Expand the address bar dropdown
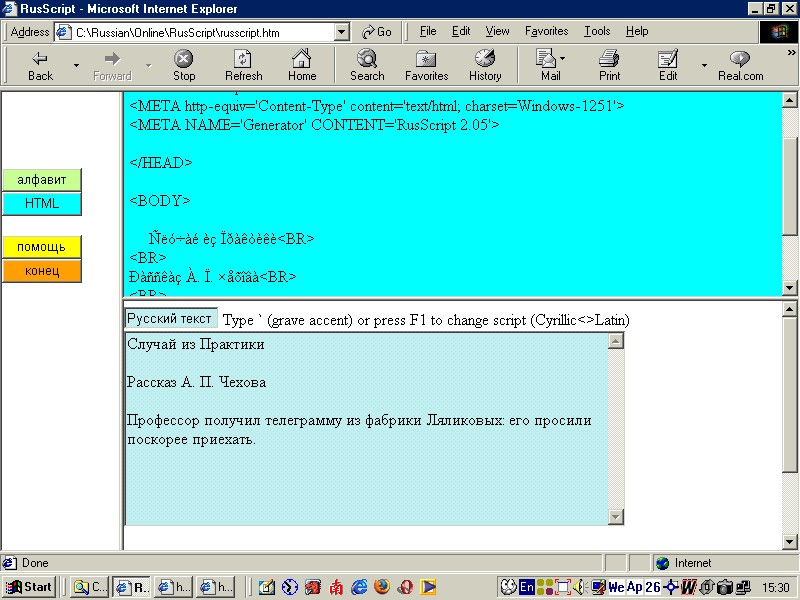The width and height of the screenshot is (800, 600). [x=342, y=33]
